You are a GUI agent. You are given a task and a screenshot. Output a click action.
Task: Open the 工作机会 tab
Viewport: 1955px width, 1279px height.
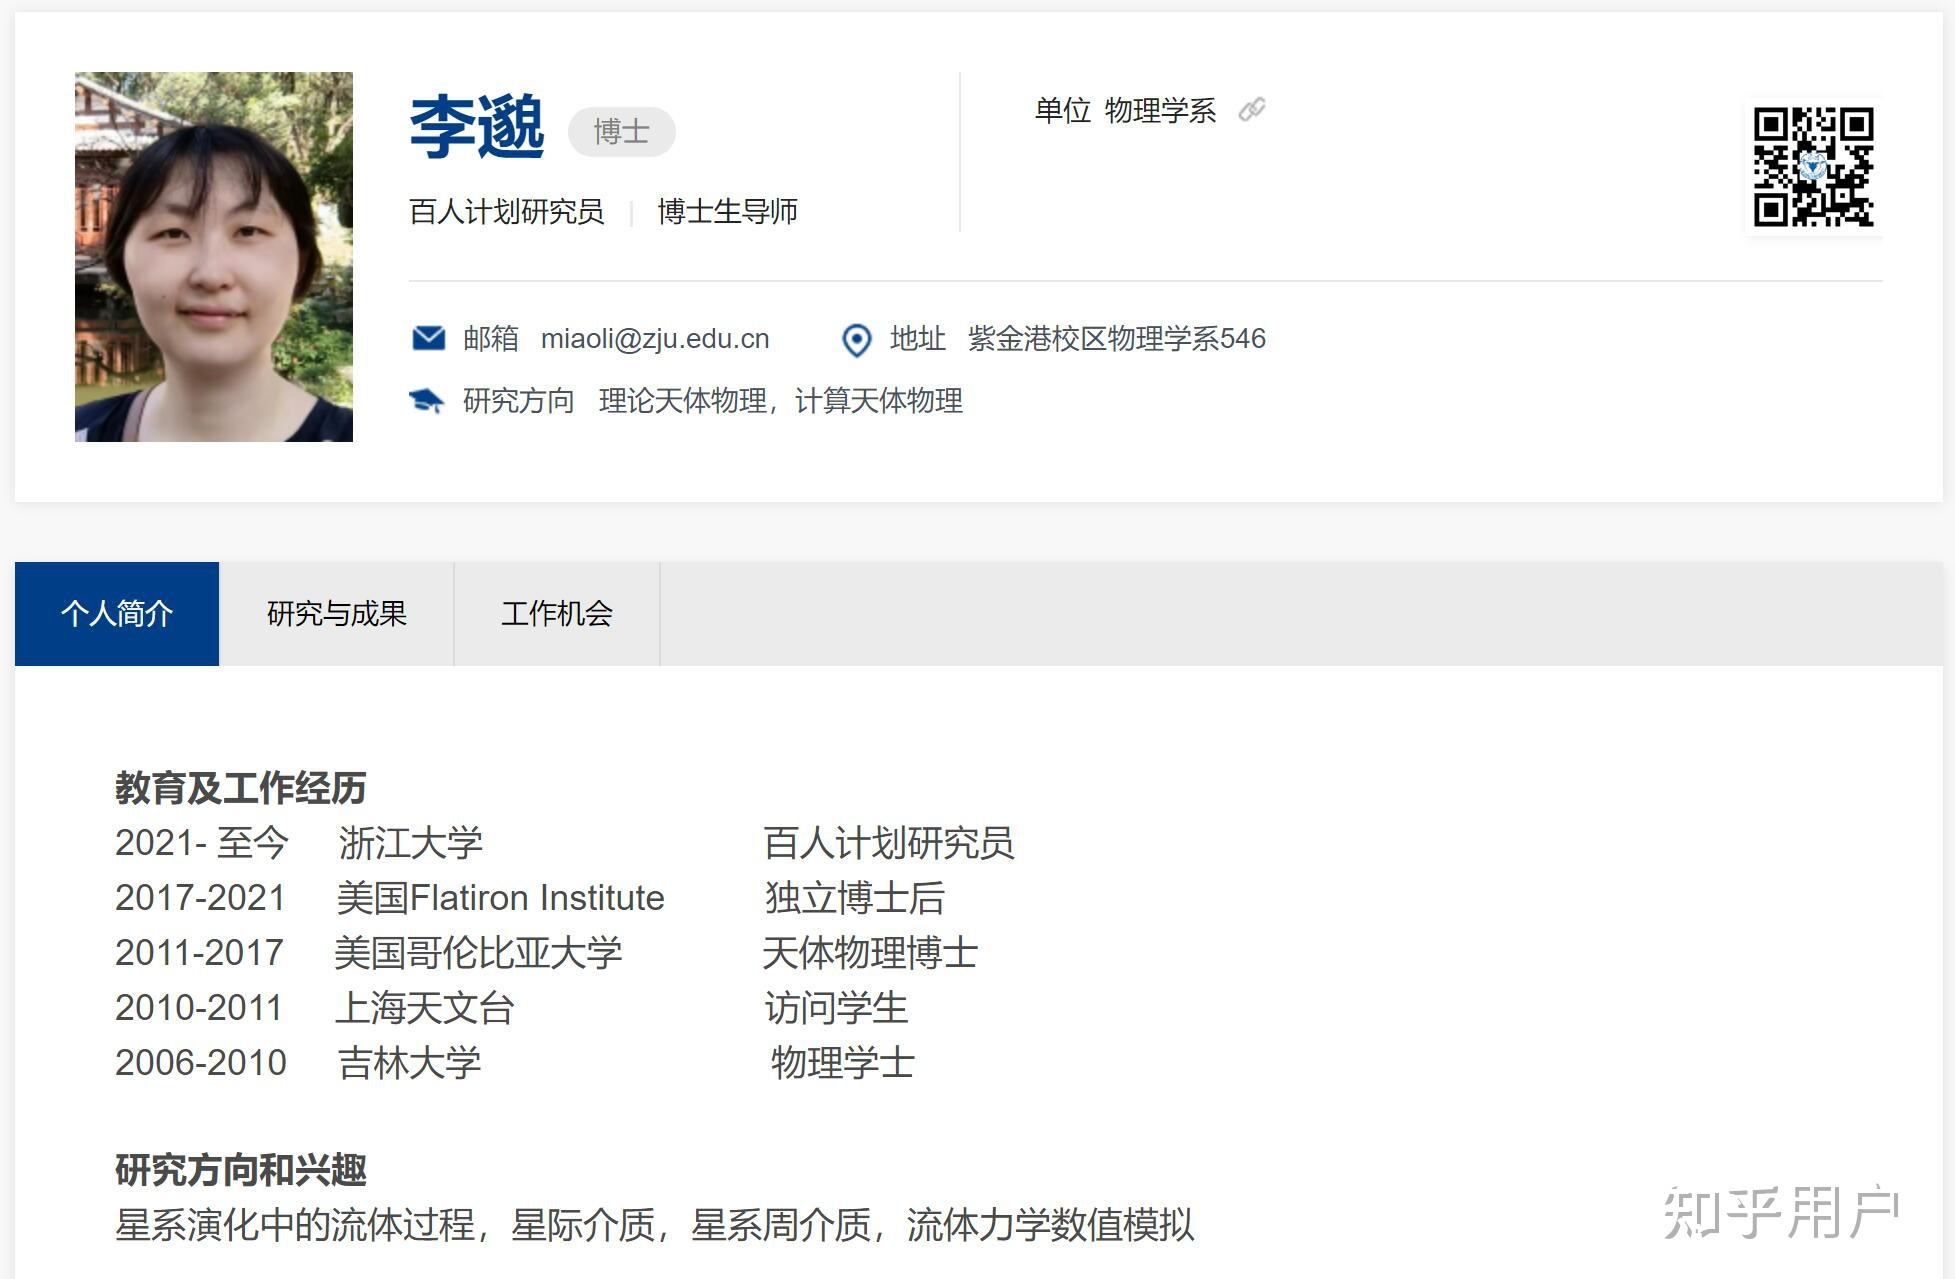(x=556, y=613)
